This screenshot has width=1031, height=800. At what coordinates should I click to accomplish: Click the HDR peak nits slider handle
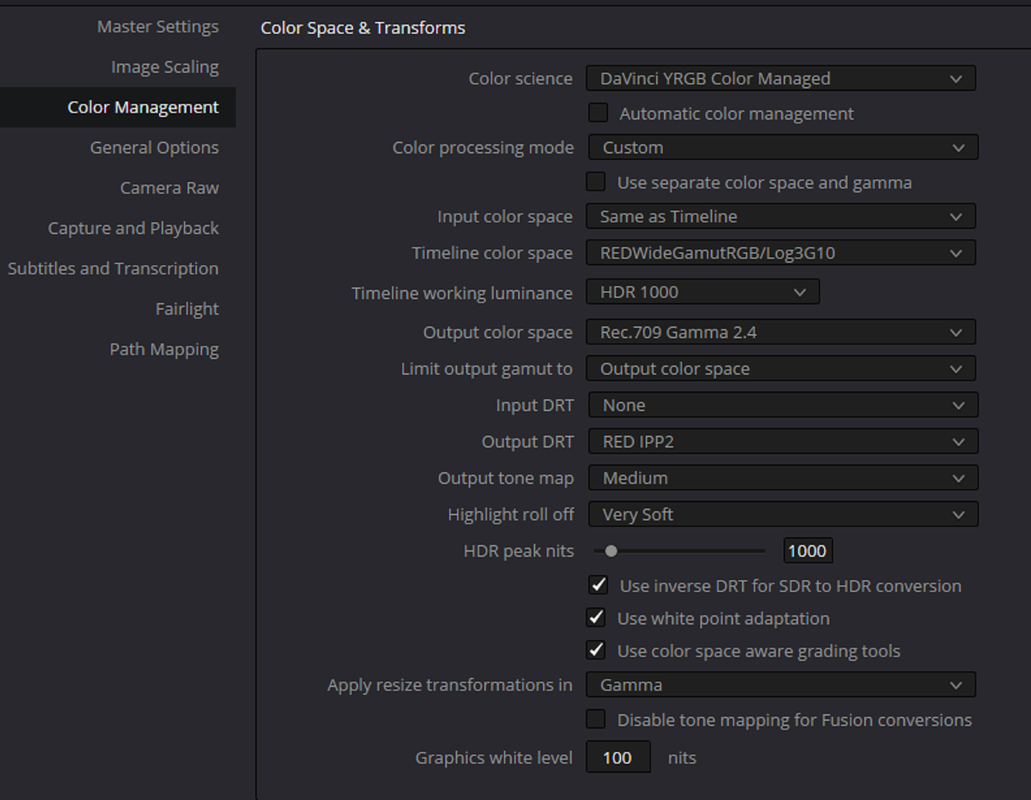611,550
